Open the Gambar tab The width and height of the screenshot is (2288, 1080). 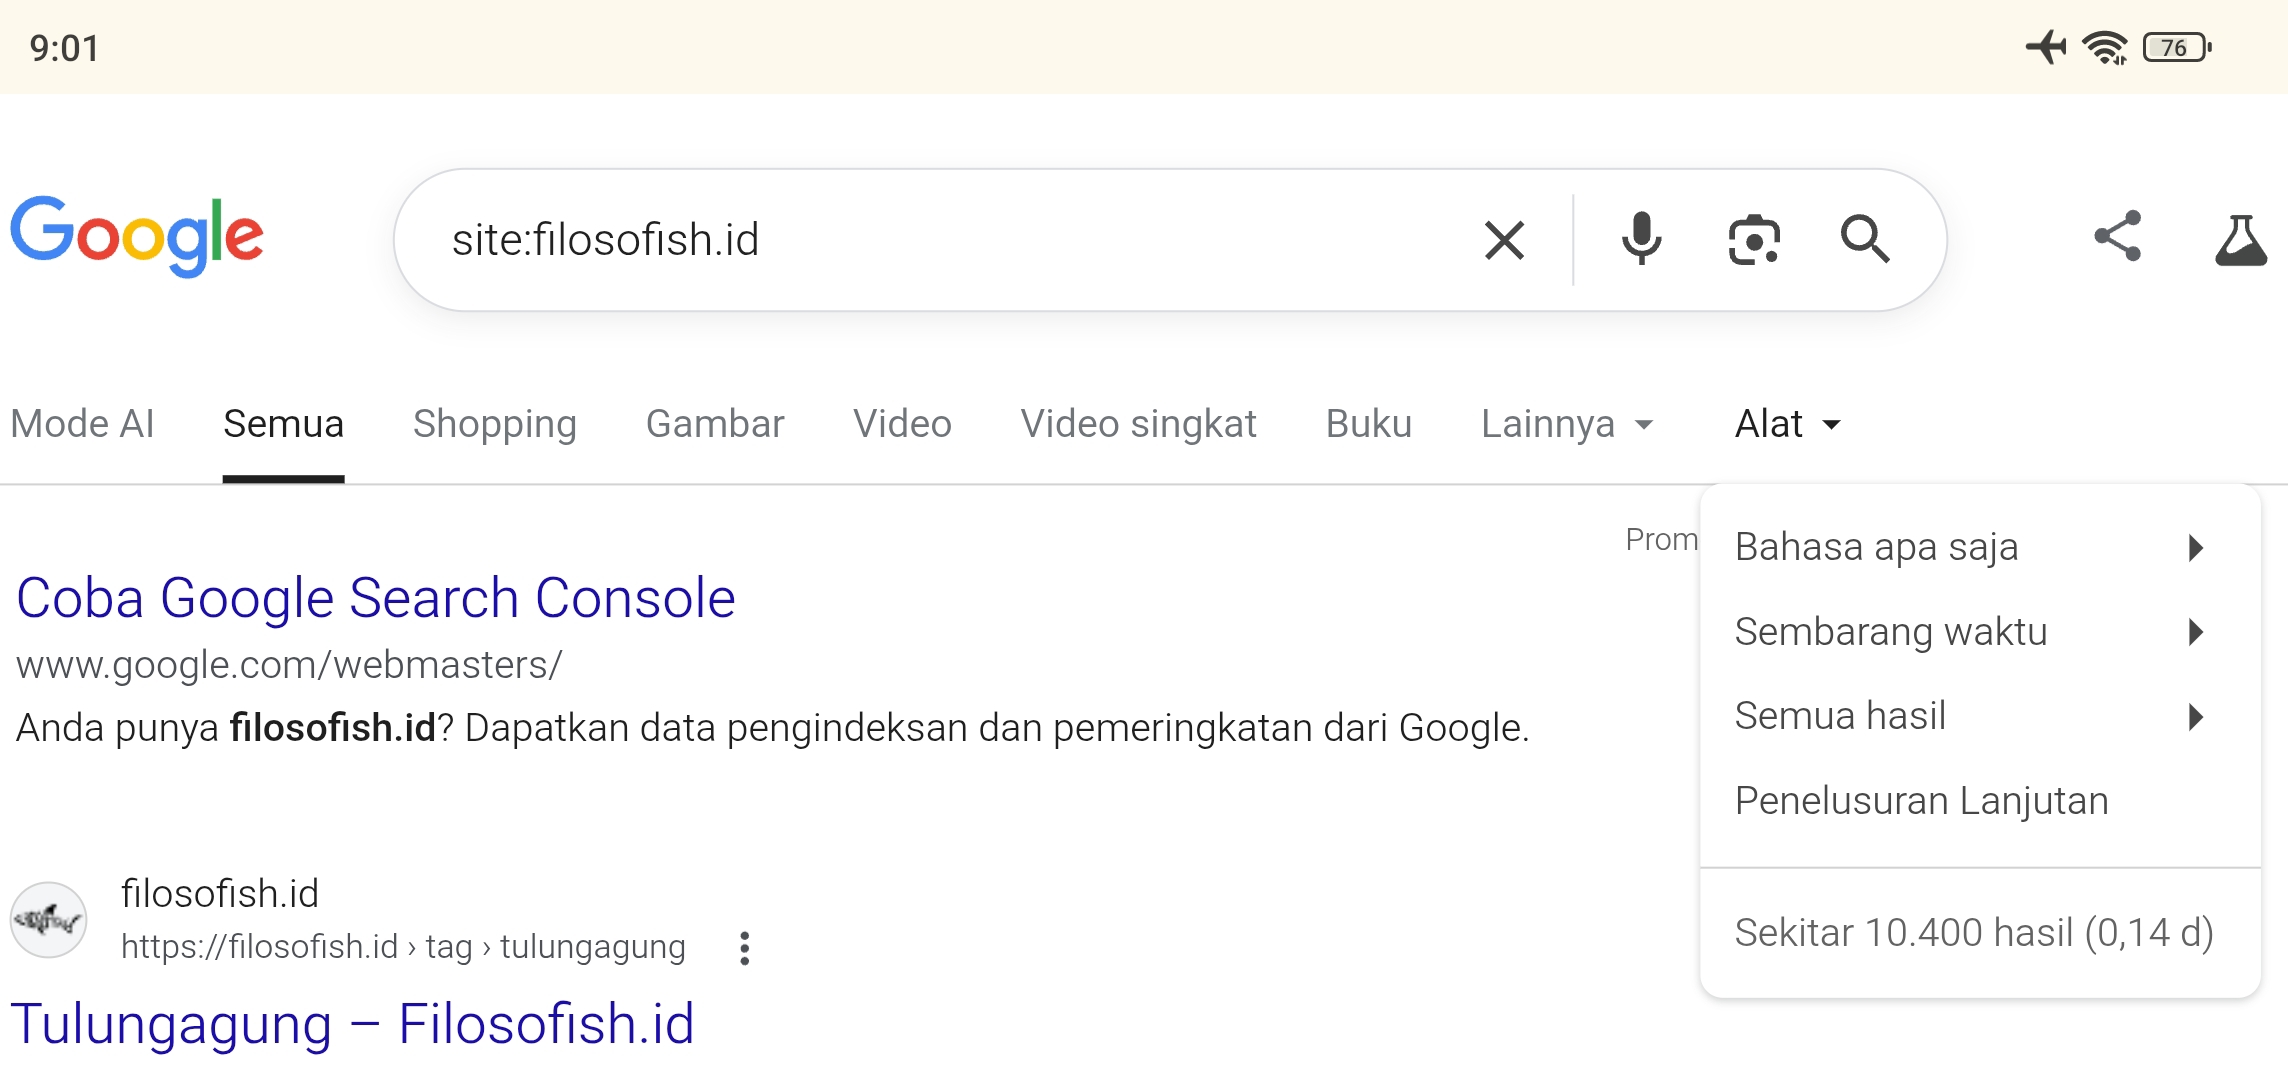coord(715,424)
